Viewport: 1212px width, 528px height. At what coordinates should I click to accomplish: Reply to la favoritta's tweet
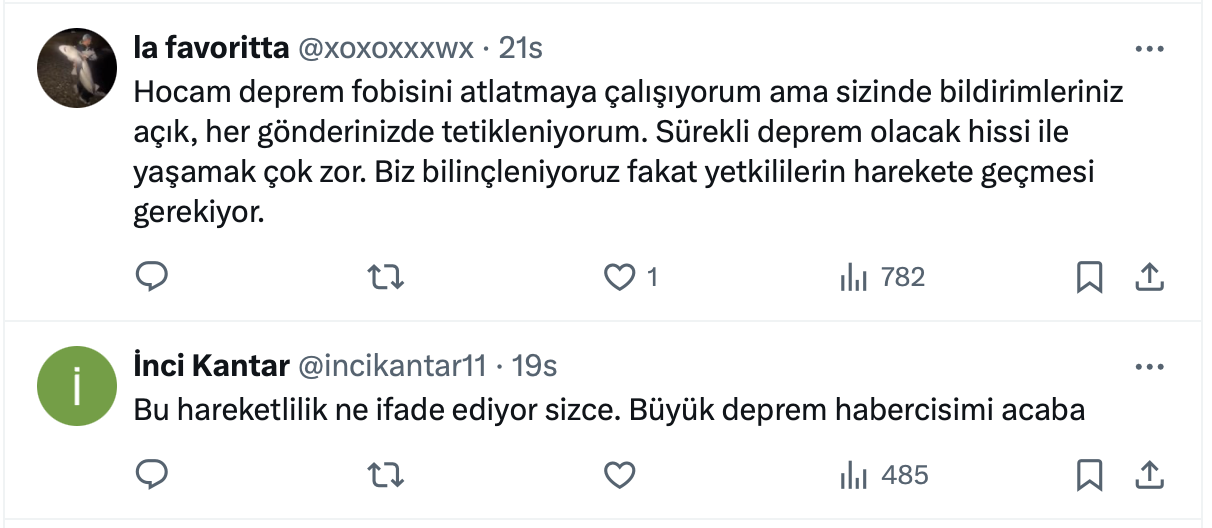coord(151,277)
